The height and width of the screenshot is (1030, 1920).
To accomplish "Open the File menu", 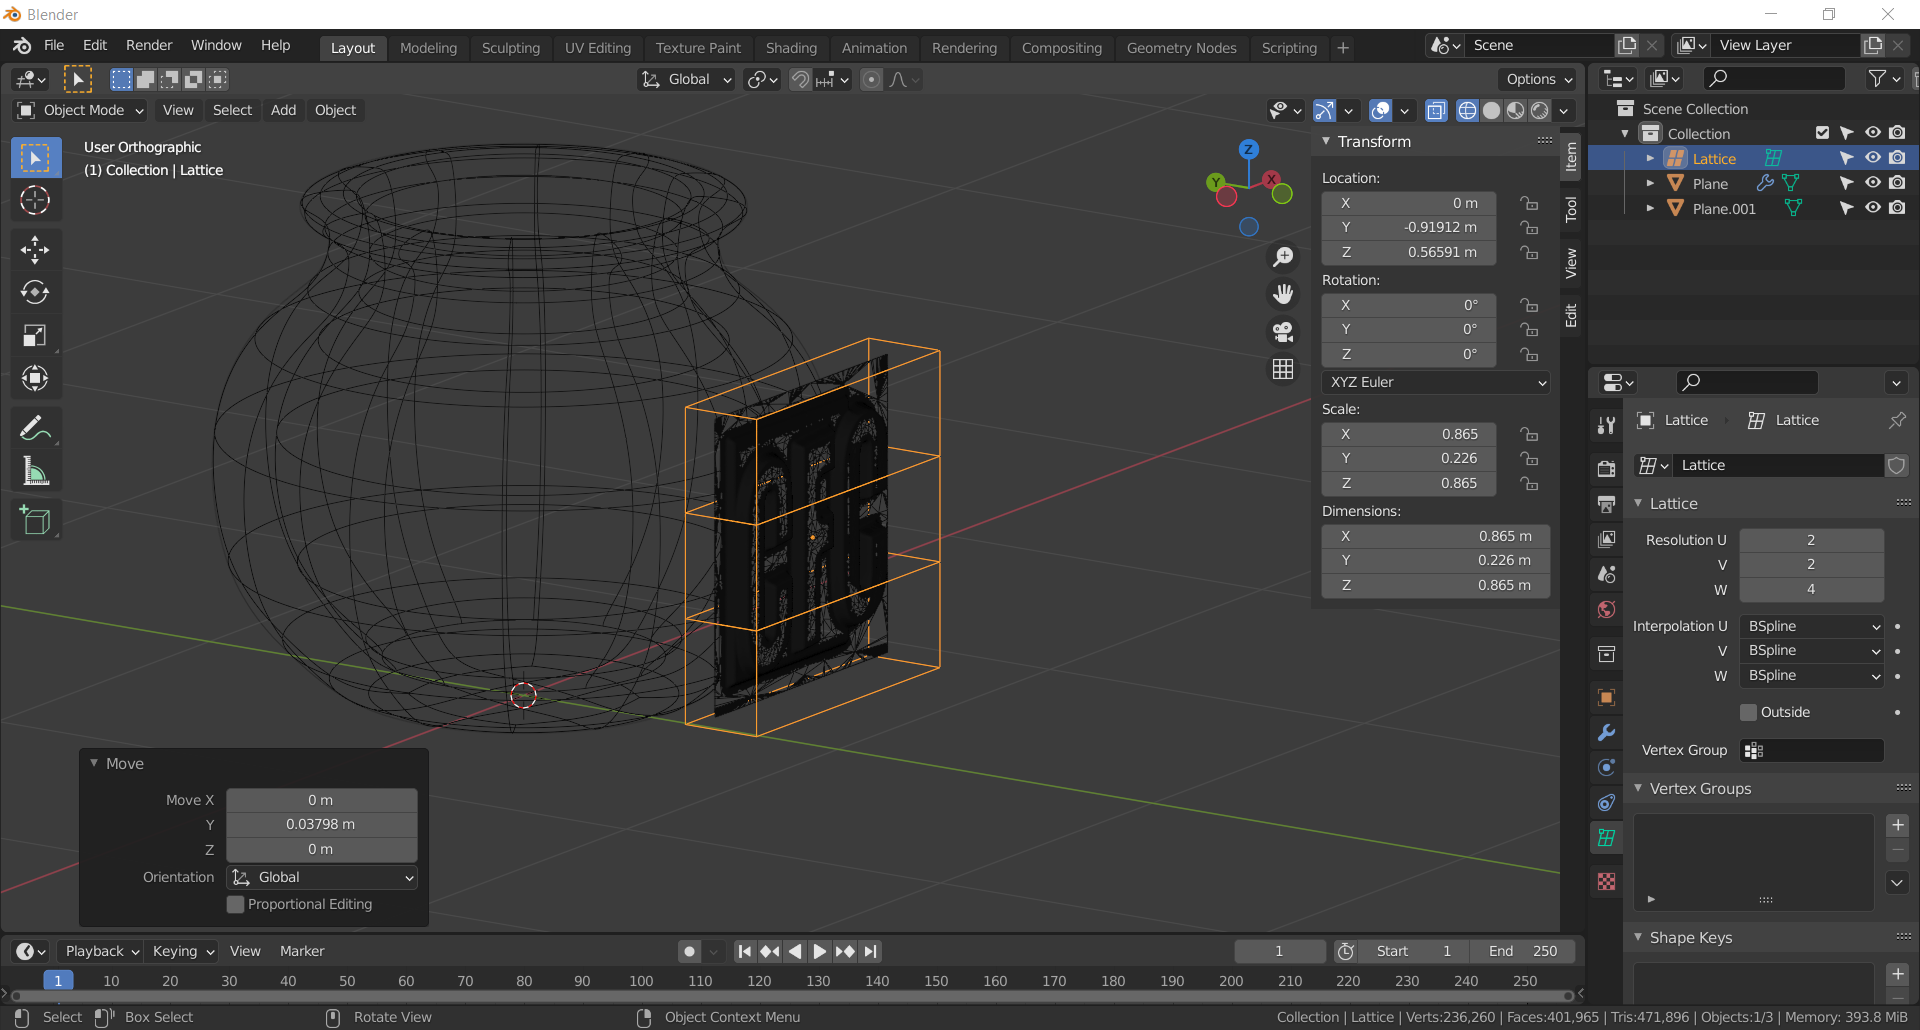I will [54, 46].
